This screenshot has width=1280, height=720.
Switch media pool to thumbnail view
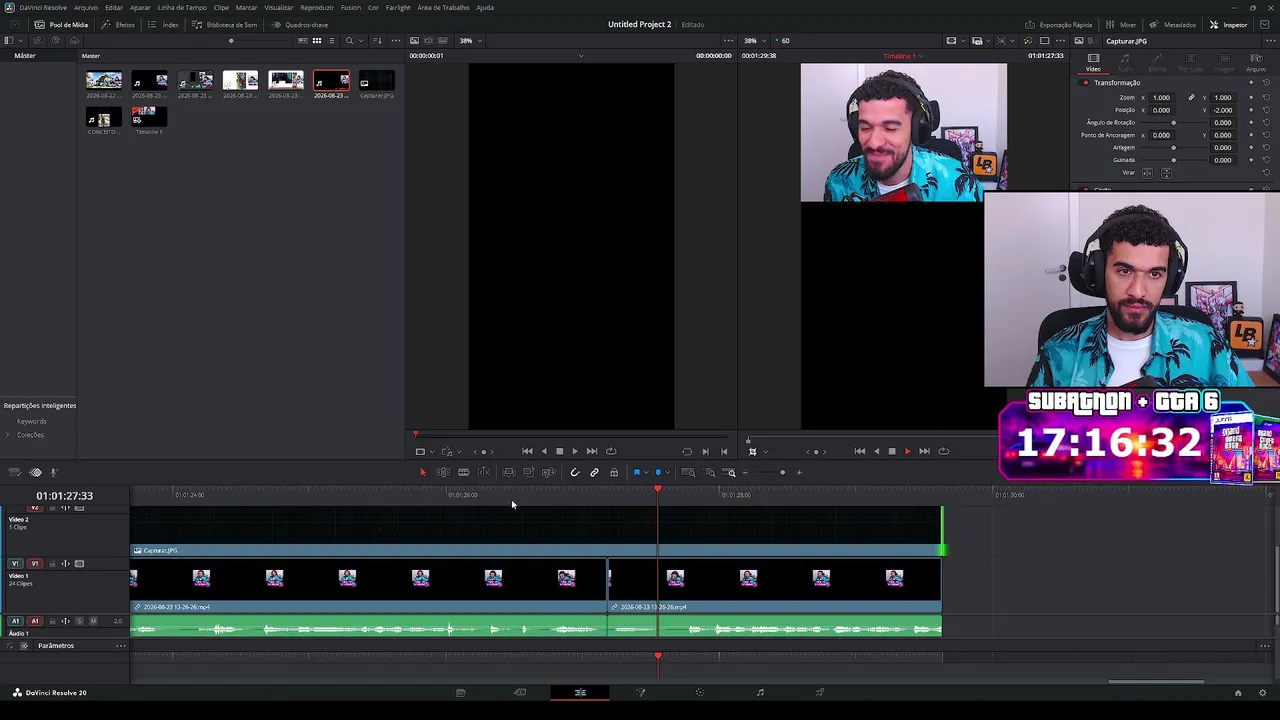point(317,40)
